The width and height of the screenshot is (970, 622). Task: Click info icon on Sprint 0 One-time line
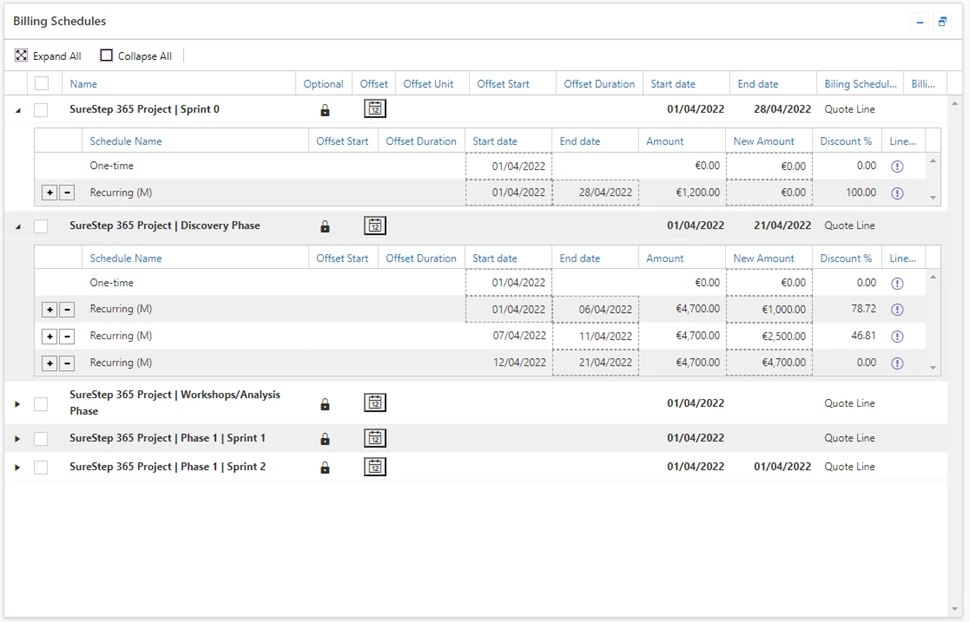tap(897, 166)
